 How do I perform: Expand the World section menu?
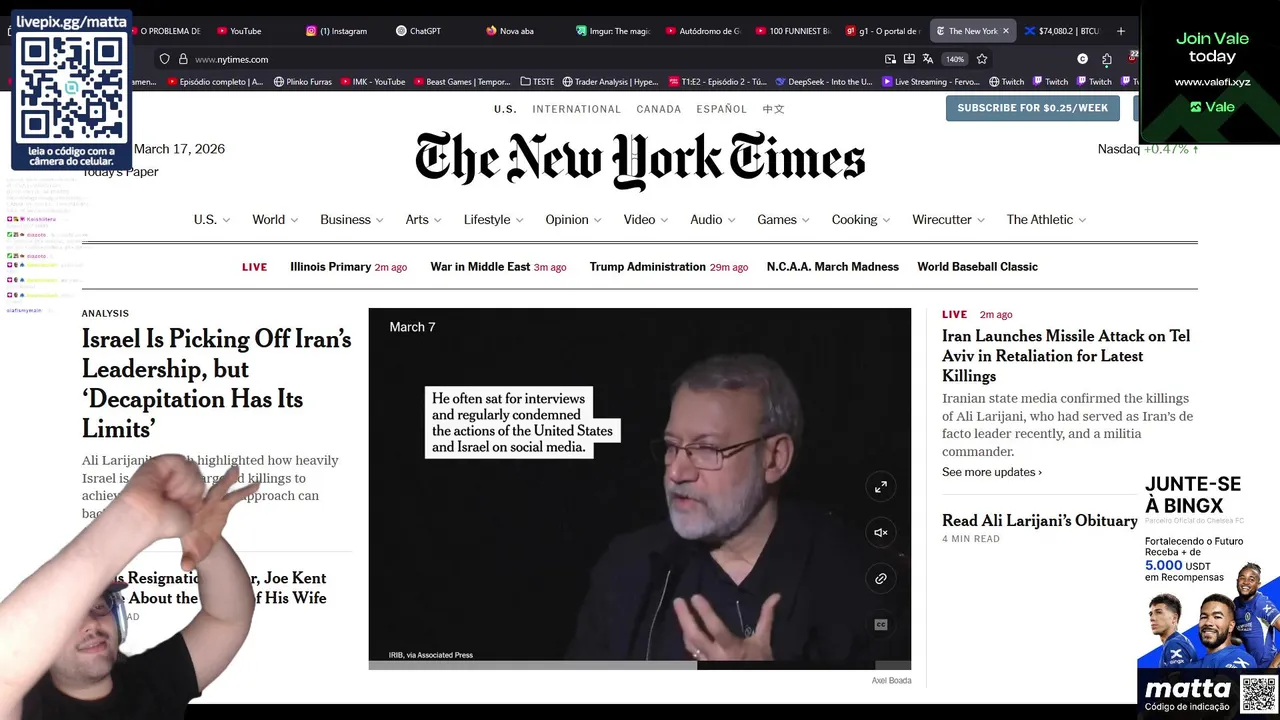275,220
